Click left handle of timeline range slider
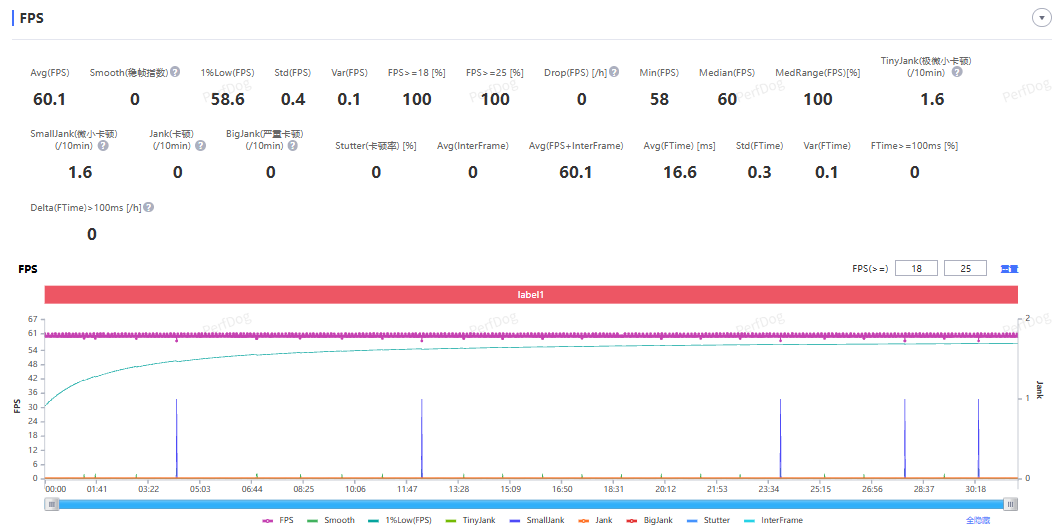 click(51, 503)
